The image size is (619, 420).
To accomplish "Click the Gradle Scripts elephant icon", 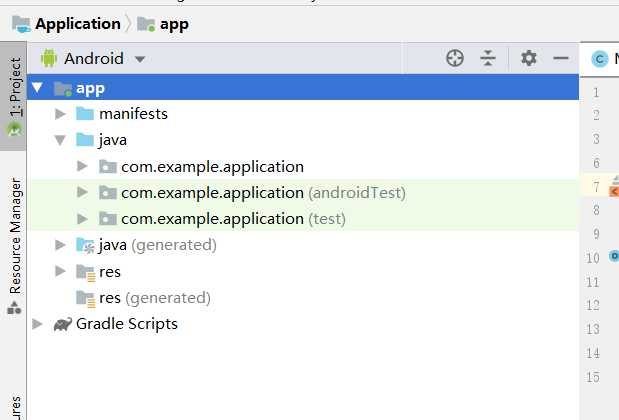I will [x=63, y=324].
